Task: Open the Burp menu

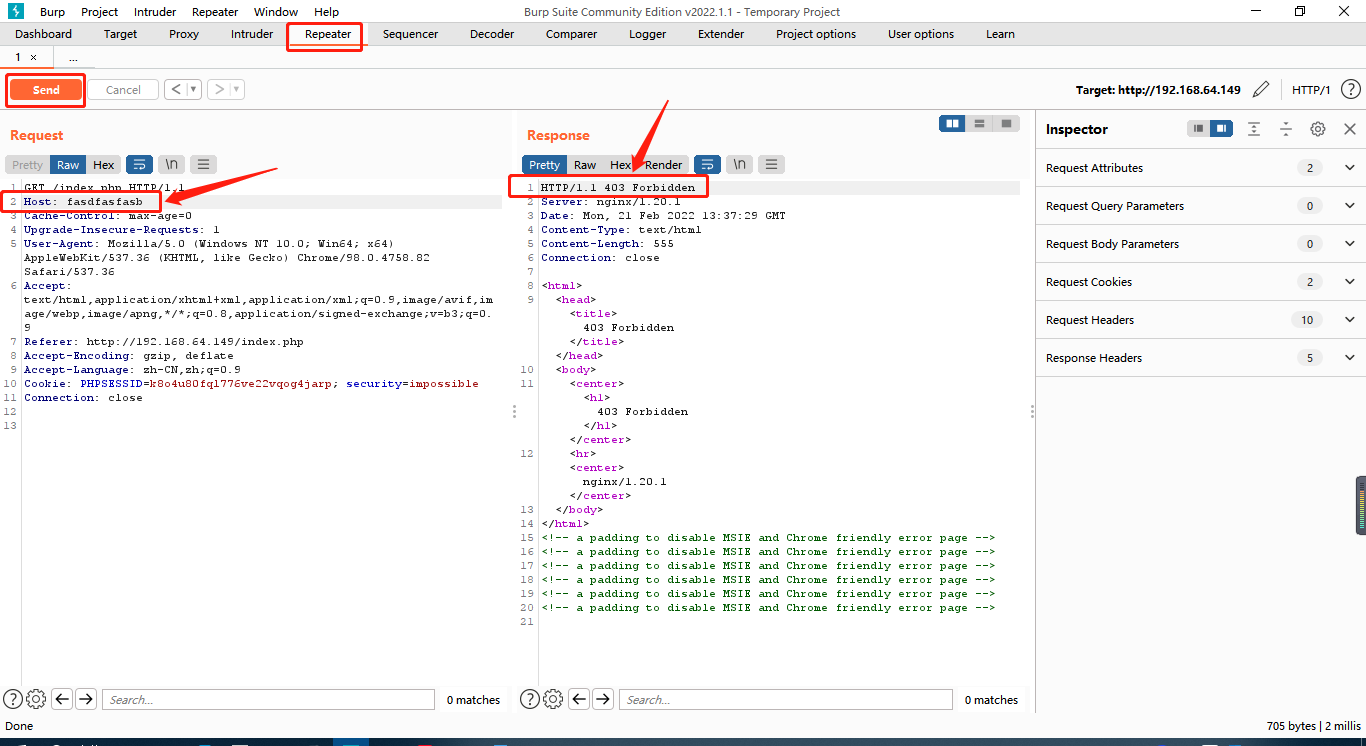Action: (52, 12)
